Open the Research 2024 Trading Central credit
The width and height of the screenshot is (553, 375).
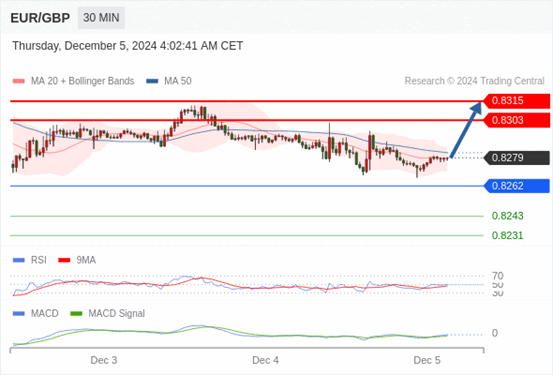474,81
